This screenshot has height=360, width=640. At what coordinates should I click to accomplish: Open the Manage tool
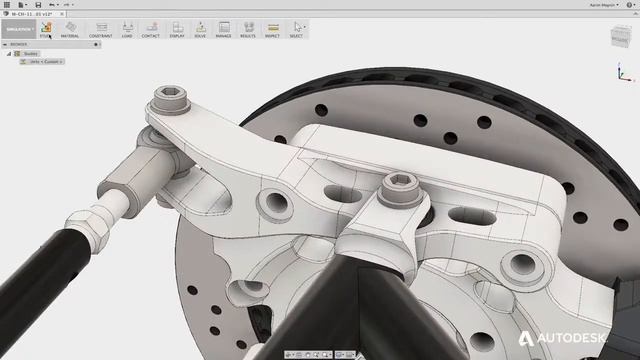[224, 29]
